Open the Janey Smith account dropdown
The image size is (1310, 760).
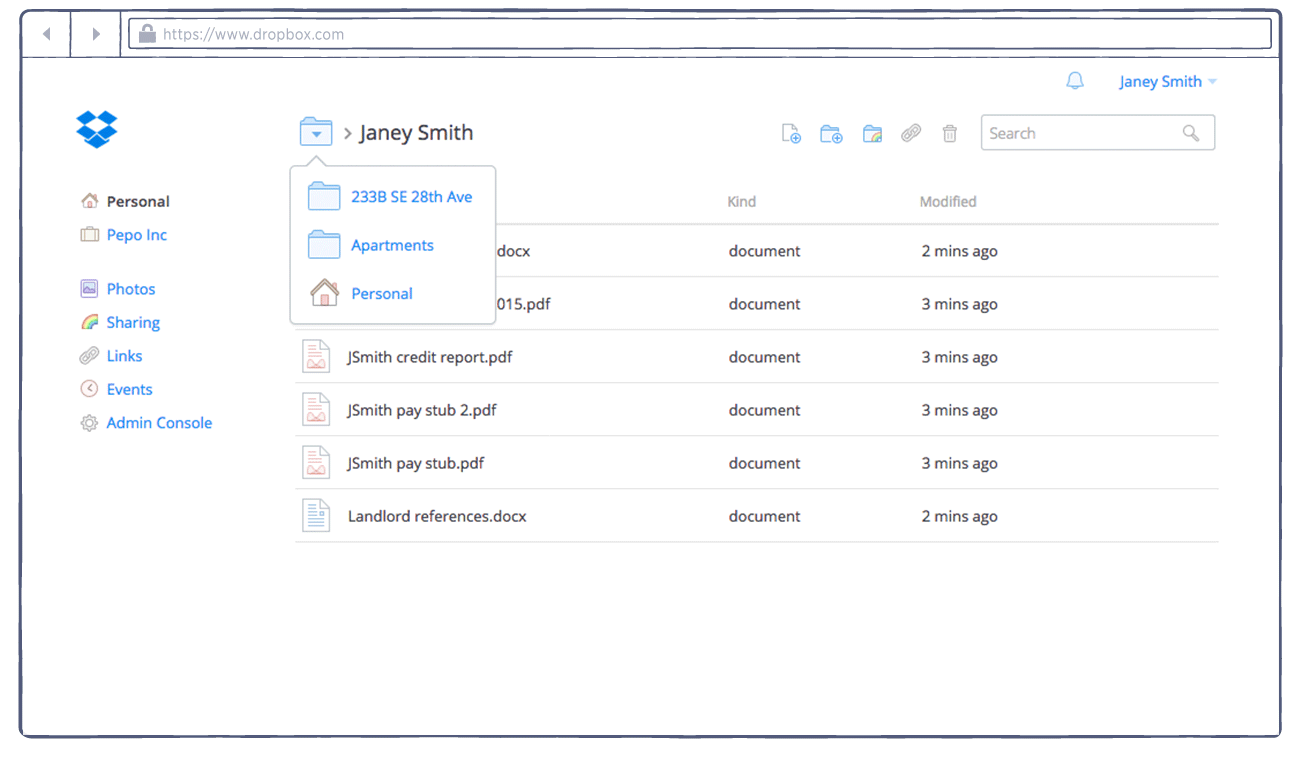point(1167,82)
